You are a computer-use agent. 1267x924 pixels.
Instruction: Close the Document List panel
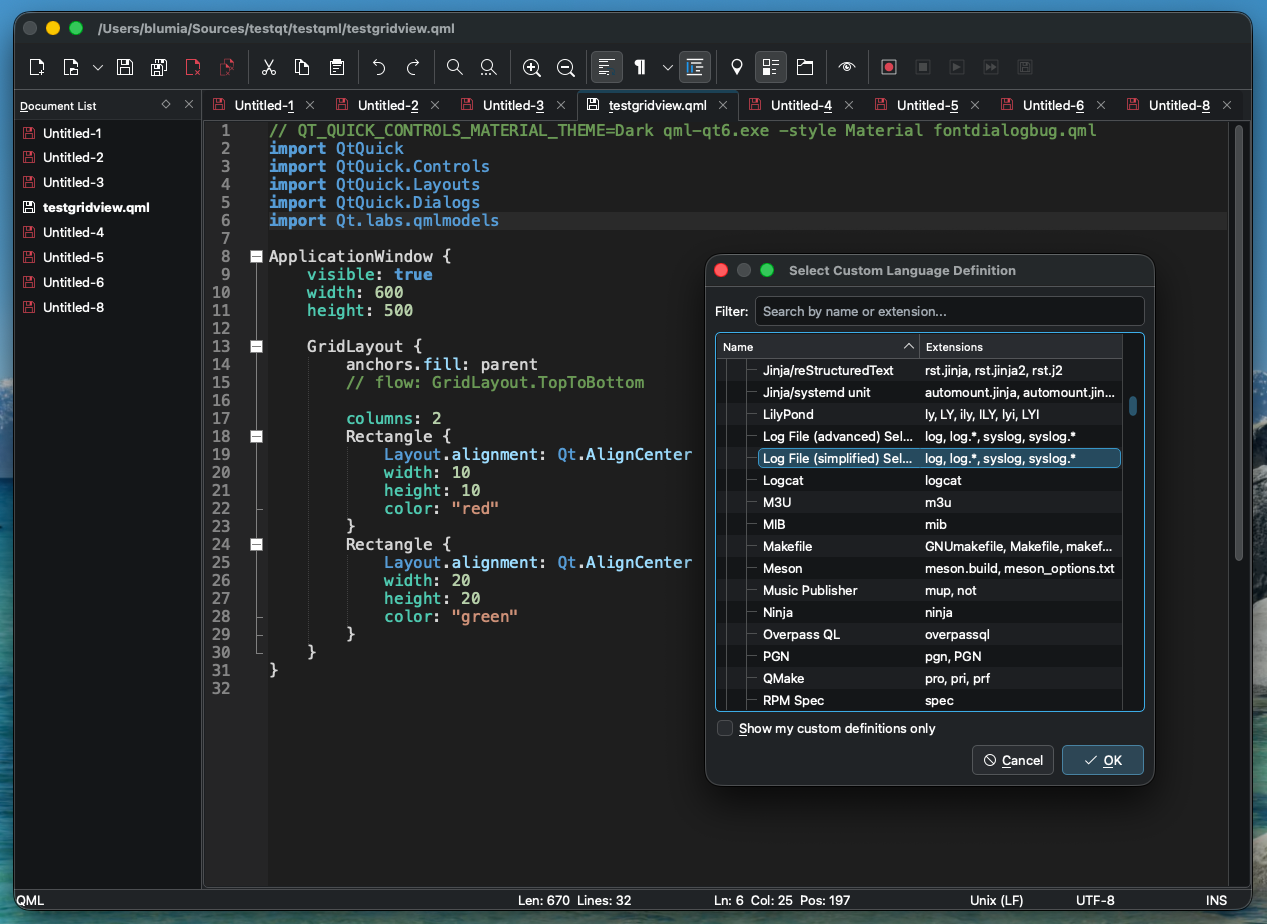pos(188,104)
